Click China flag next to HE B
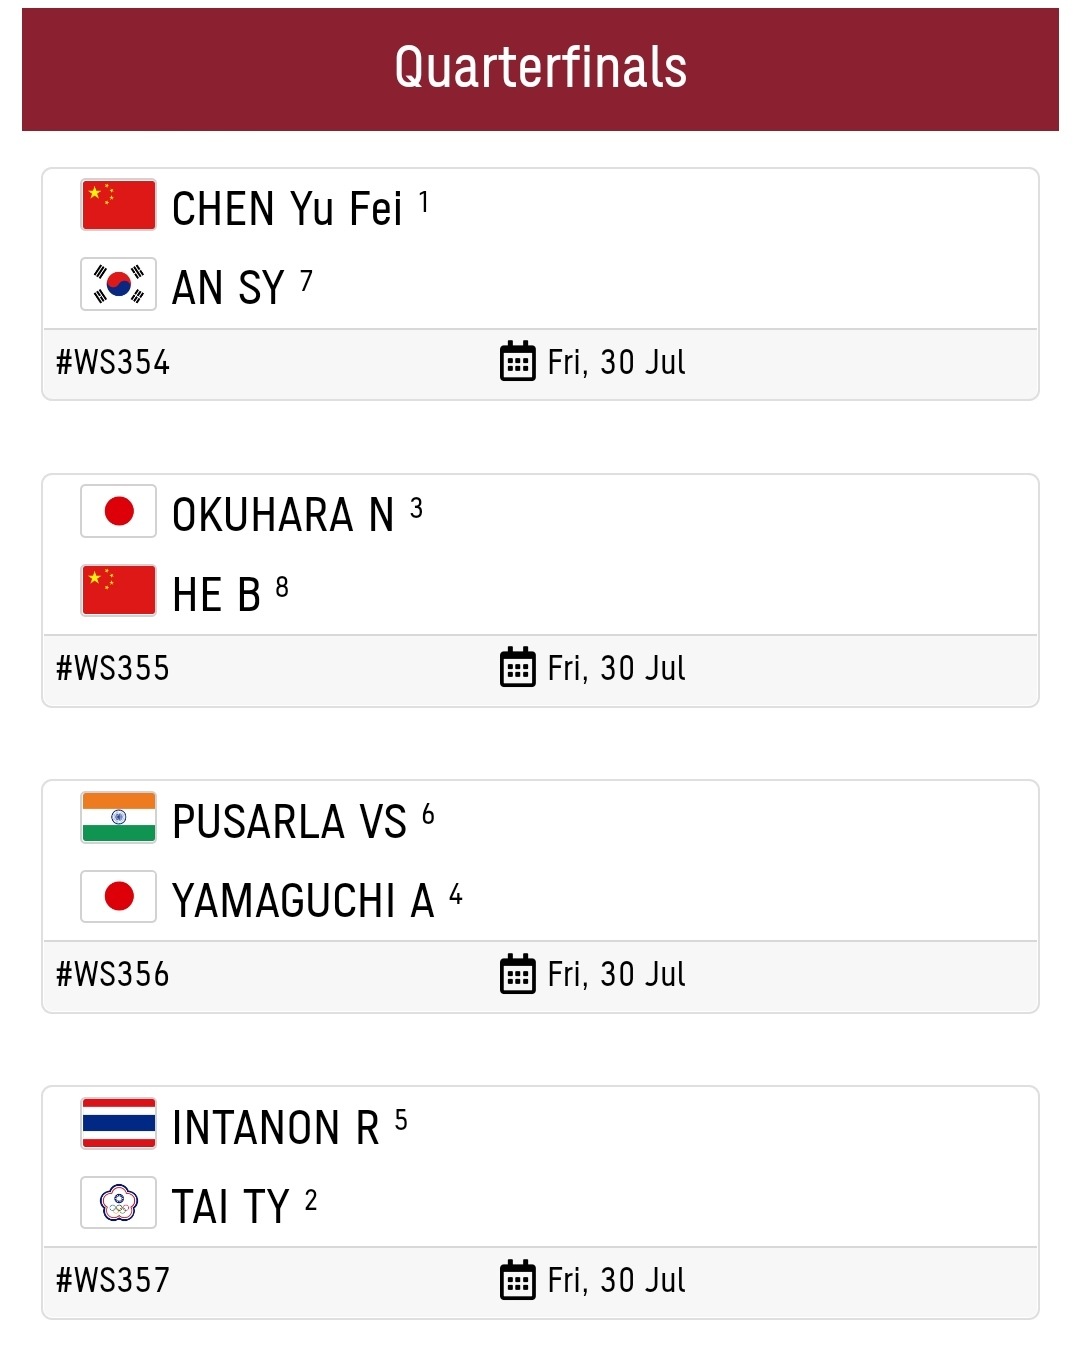Screen dimensions: 1080x1351 click(118, 590)
